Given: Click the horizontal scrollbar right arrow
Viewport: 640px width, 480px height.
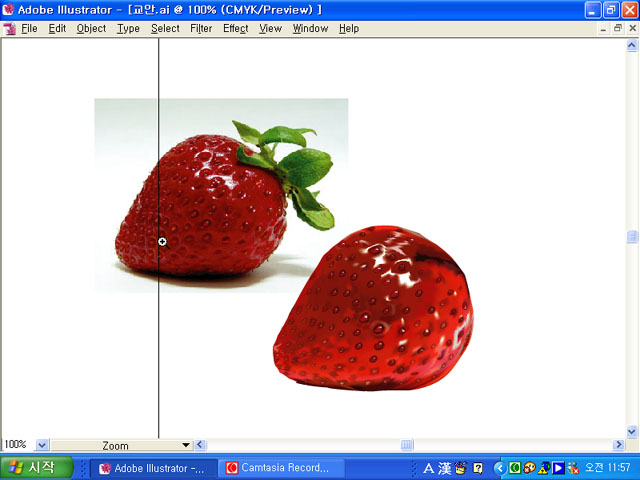Looking at the screenshot, I should click(619, 444).
